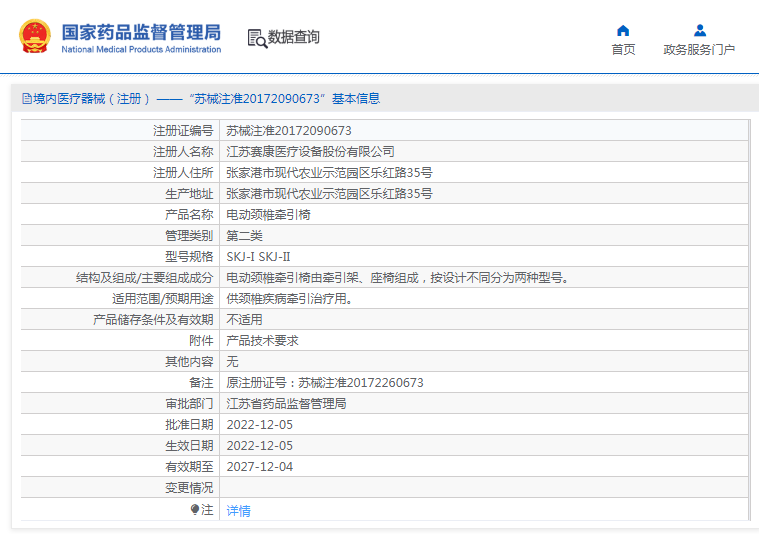
Task: Select model spec SKJ-I SKJ-II
Action: [258, 257]
